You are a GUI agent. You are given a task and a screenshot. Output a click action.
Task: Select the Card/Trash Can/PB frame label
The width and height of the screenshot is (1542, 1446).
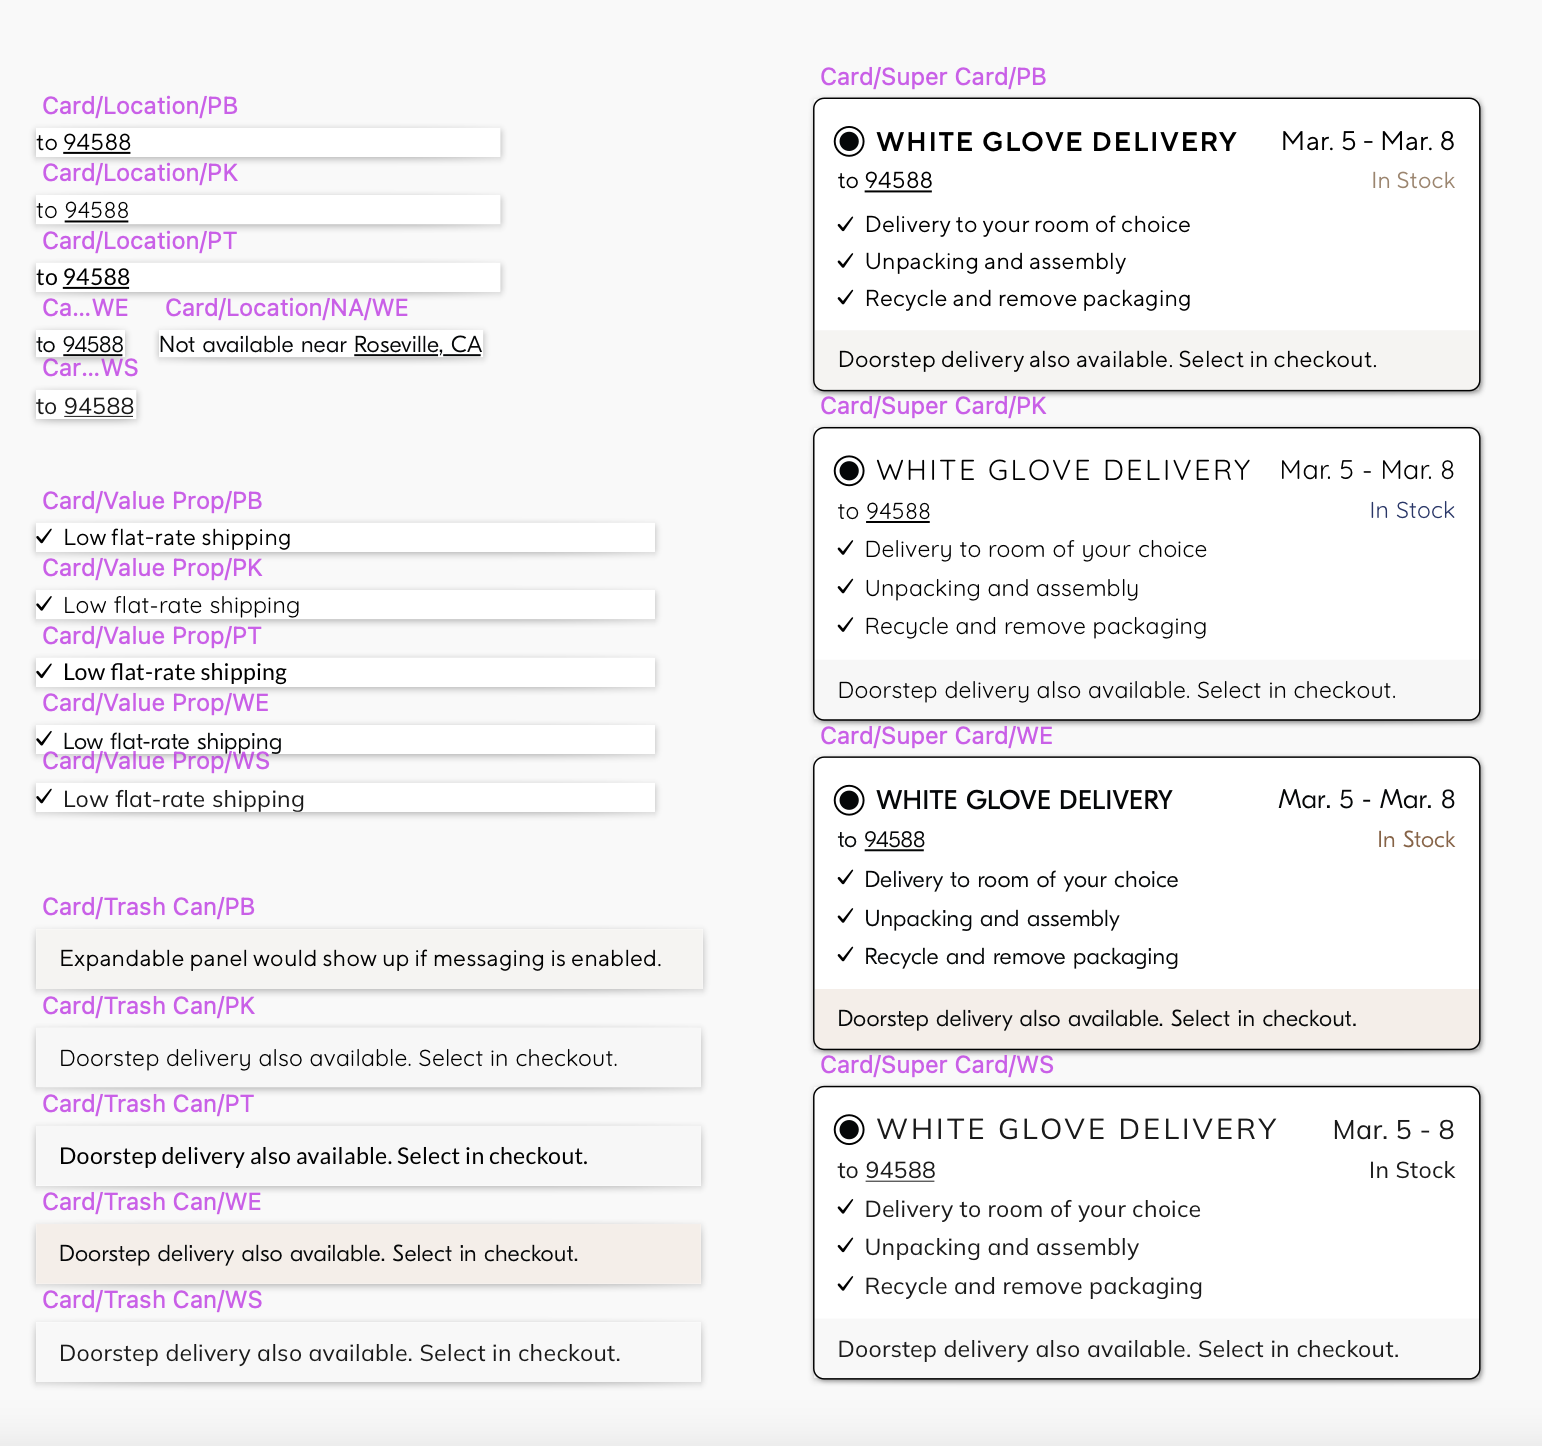[x=148, y=907]
